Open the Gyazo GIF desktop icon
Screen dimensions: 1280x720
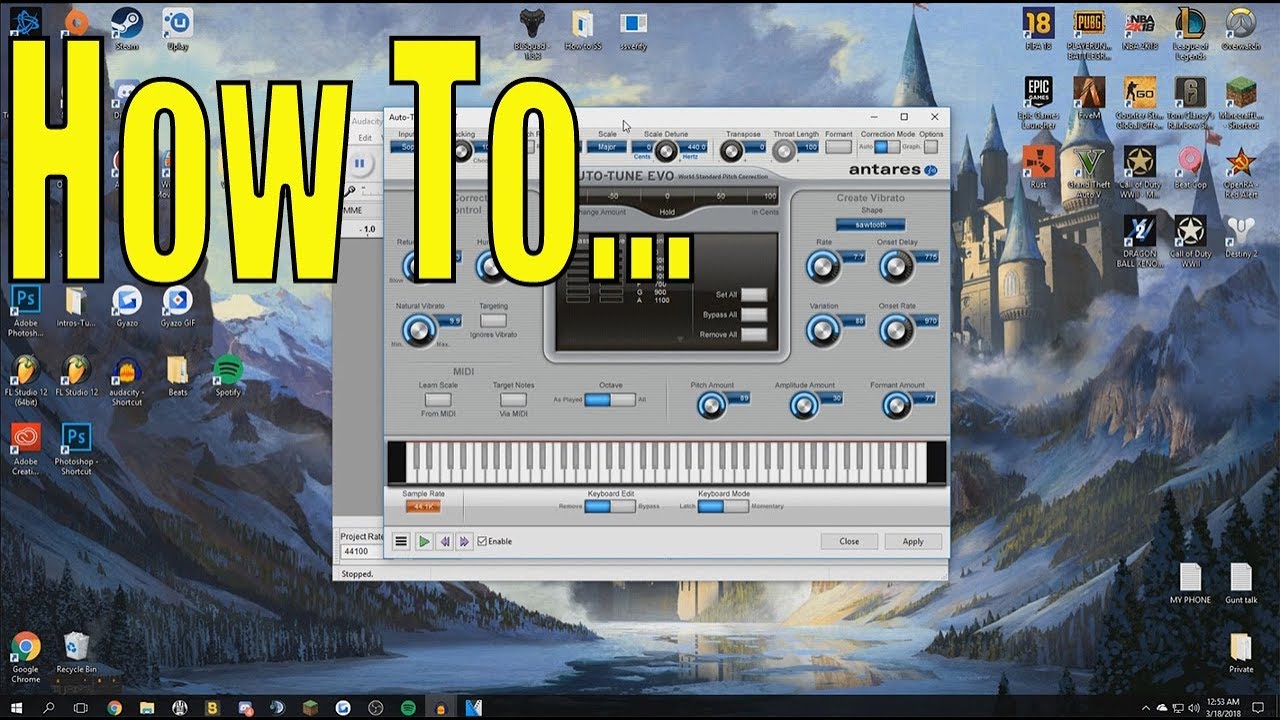click(x=177, y=307)
